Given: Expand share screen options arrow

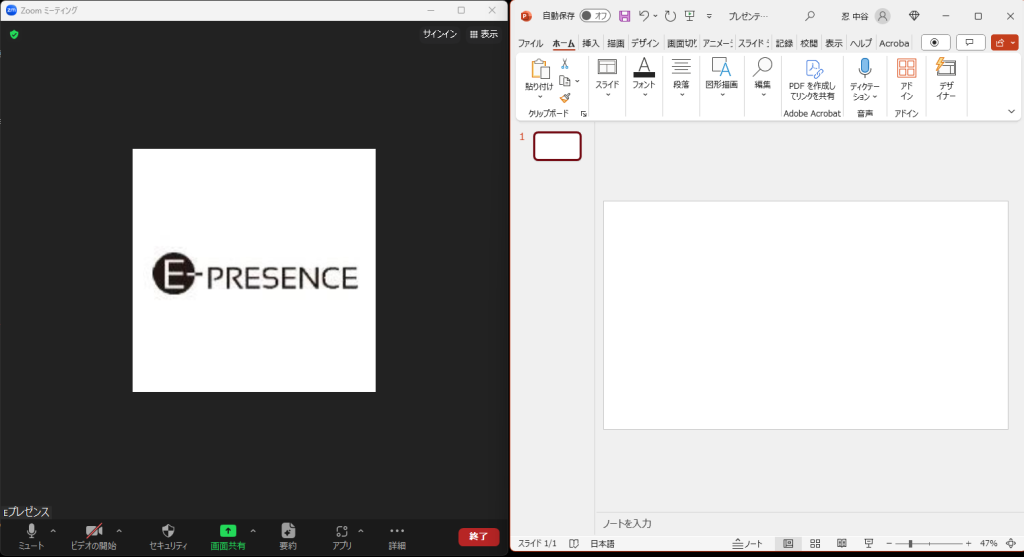Looking at the screenshot, I should click(253, 531).
